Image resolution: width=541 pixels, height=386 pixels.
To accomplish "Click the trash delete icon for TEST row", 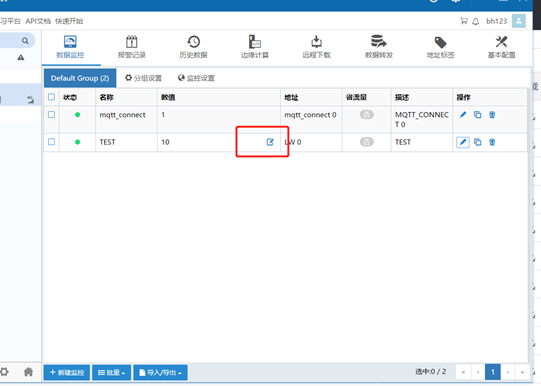I will coord(492,142).
